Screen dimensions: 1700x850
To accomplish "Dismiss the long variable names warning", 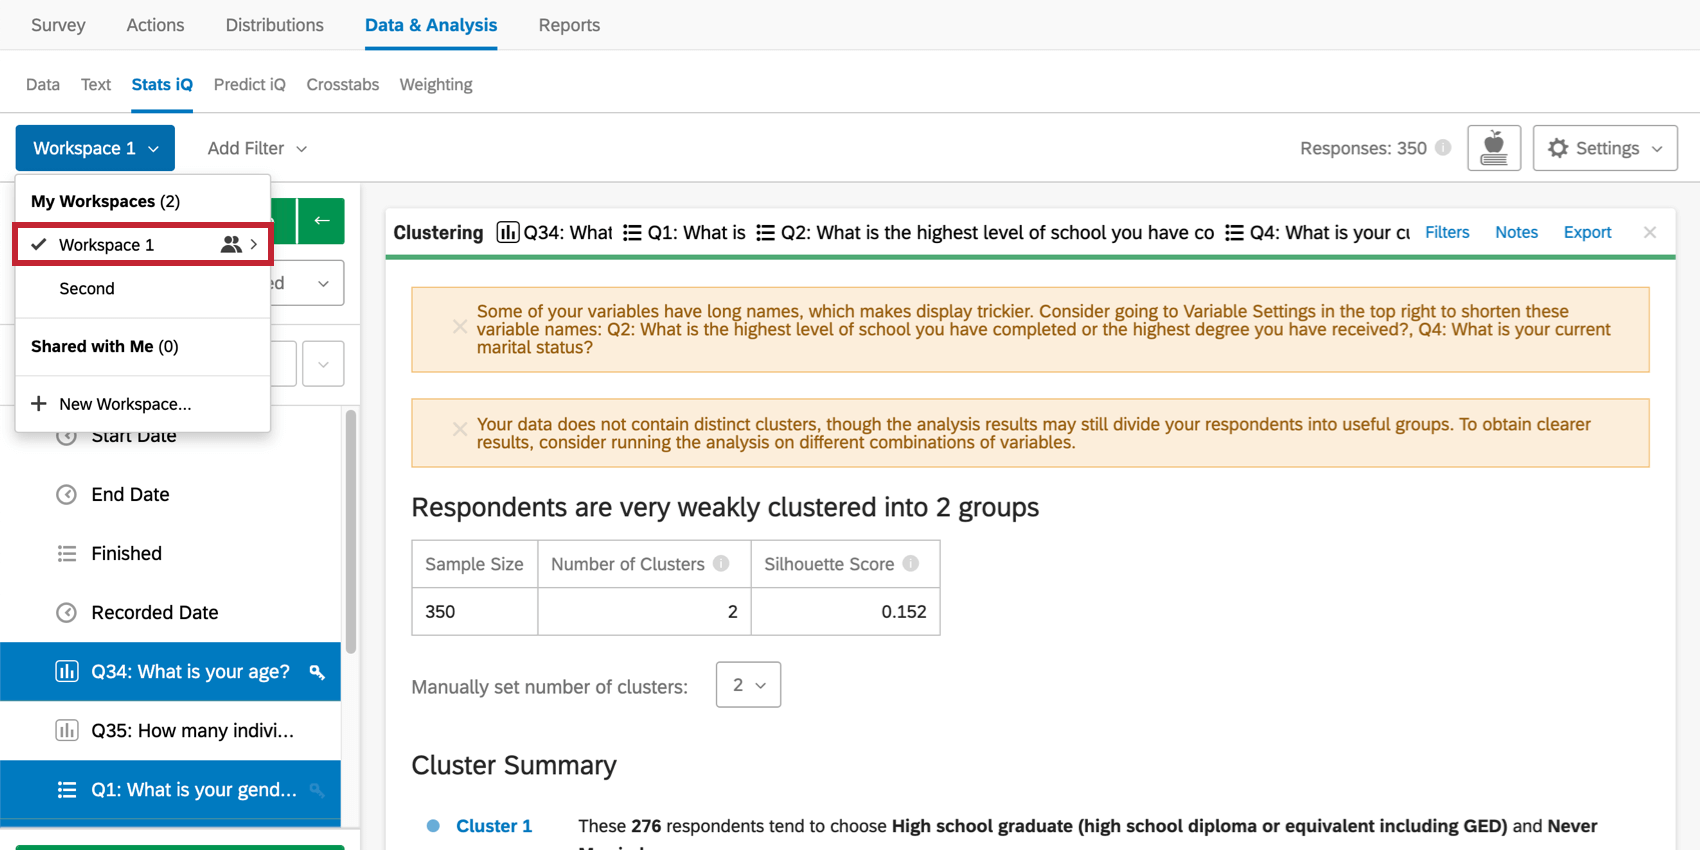I will tap(459, 326).
